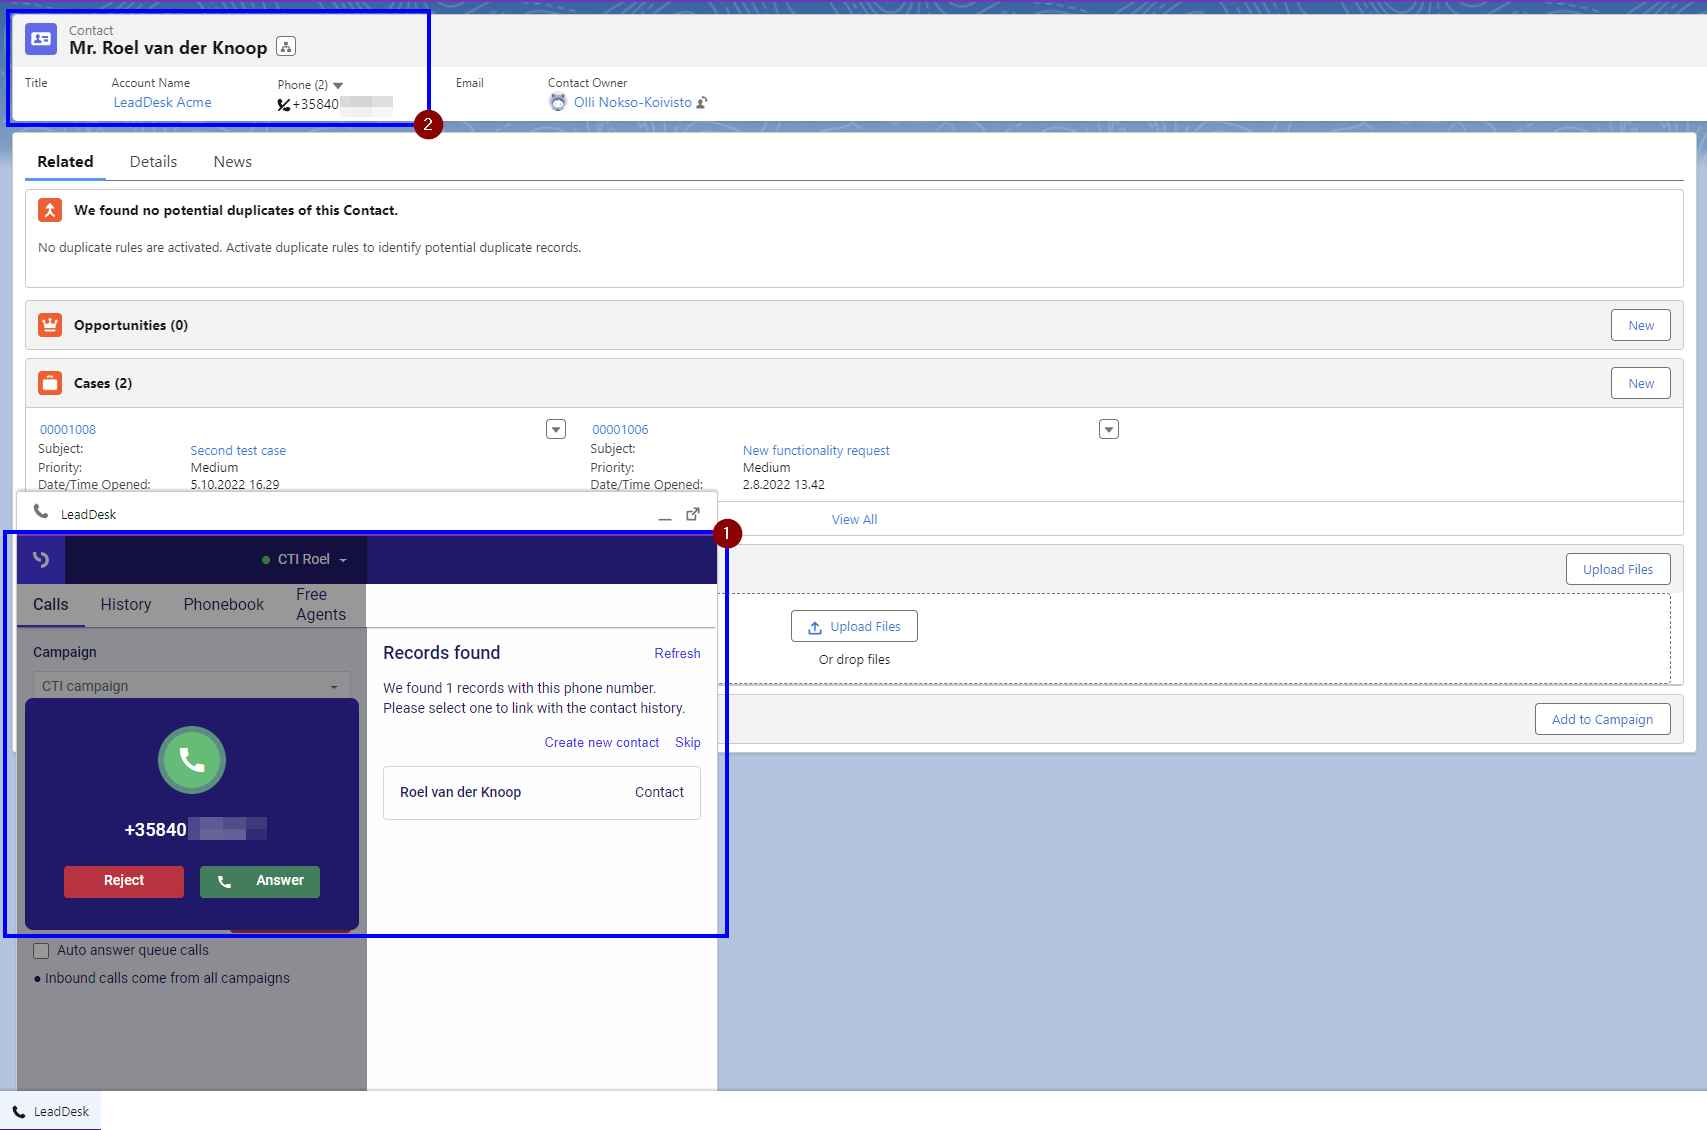Click the LeadDesk logo icon in the softphone
This screenshot has height=1130, width=1707.
click(x=41, y=559)
